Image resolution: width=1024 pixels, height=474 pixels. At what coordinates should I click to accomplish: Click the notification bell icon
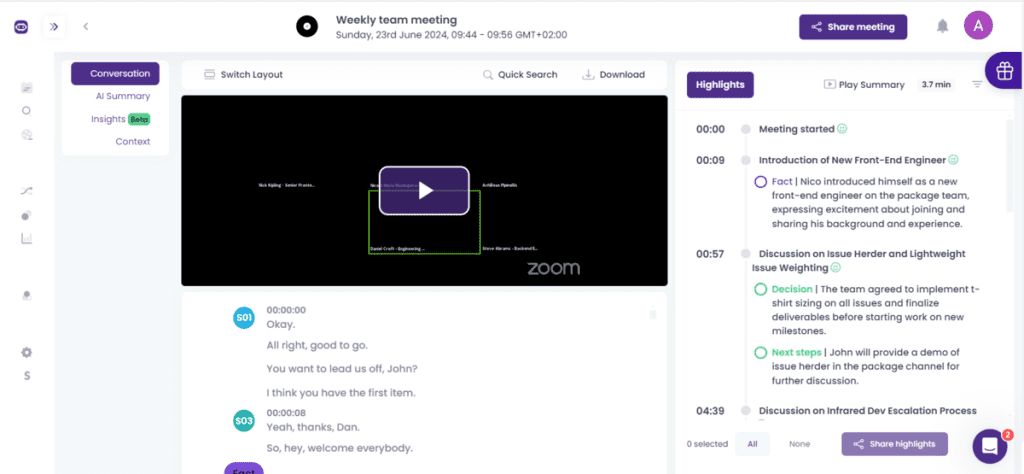(x=942, y=27)
